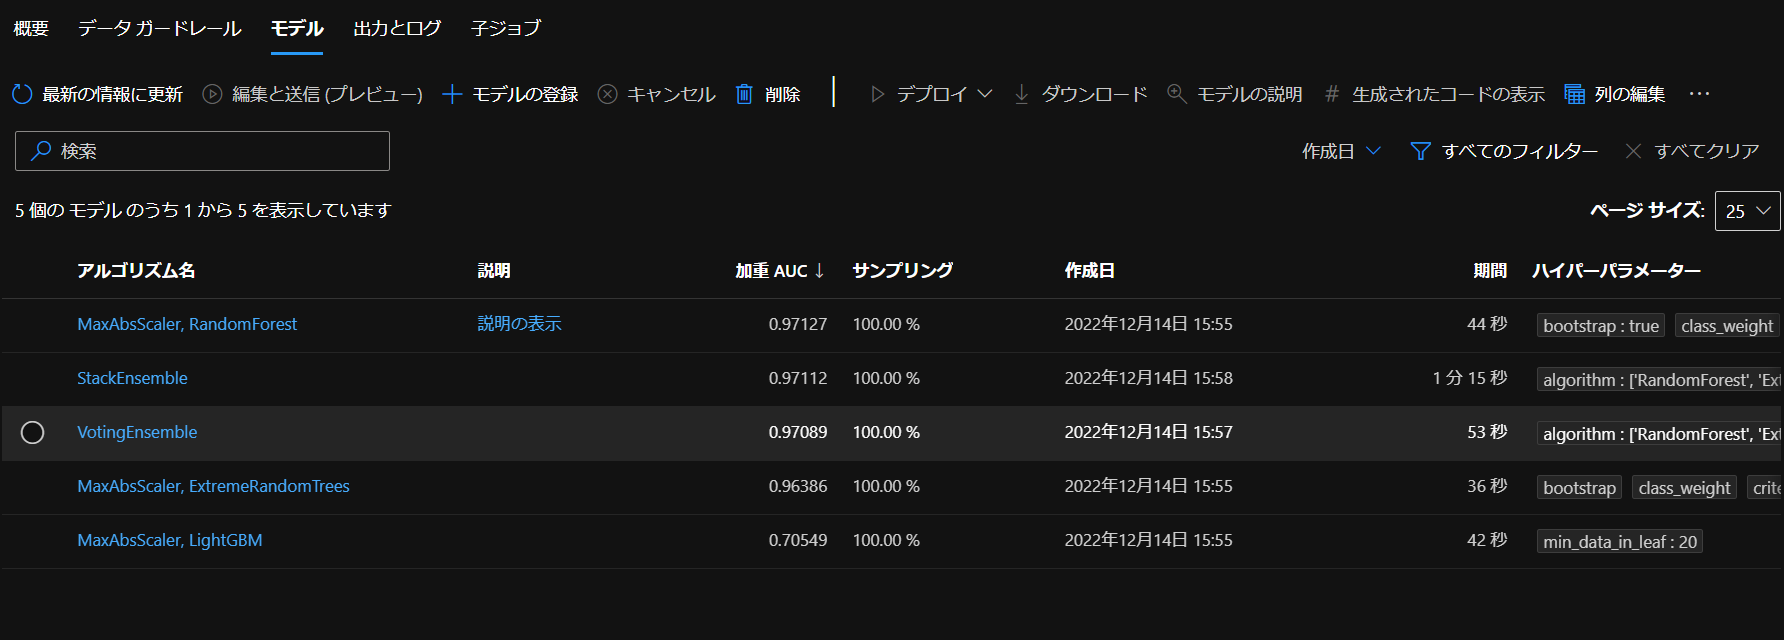Image resolution: width=1784 pixels, height=640 pixels.
Task: Click the 列の編集 table icon
Action: [x=1574, y=94]
